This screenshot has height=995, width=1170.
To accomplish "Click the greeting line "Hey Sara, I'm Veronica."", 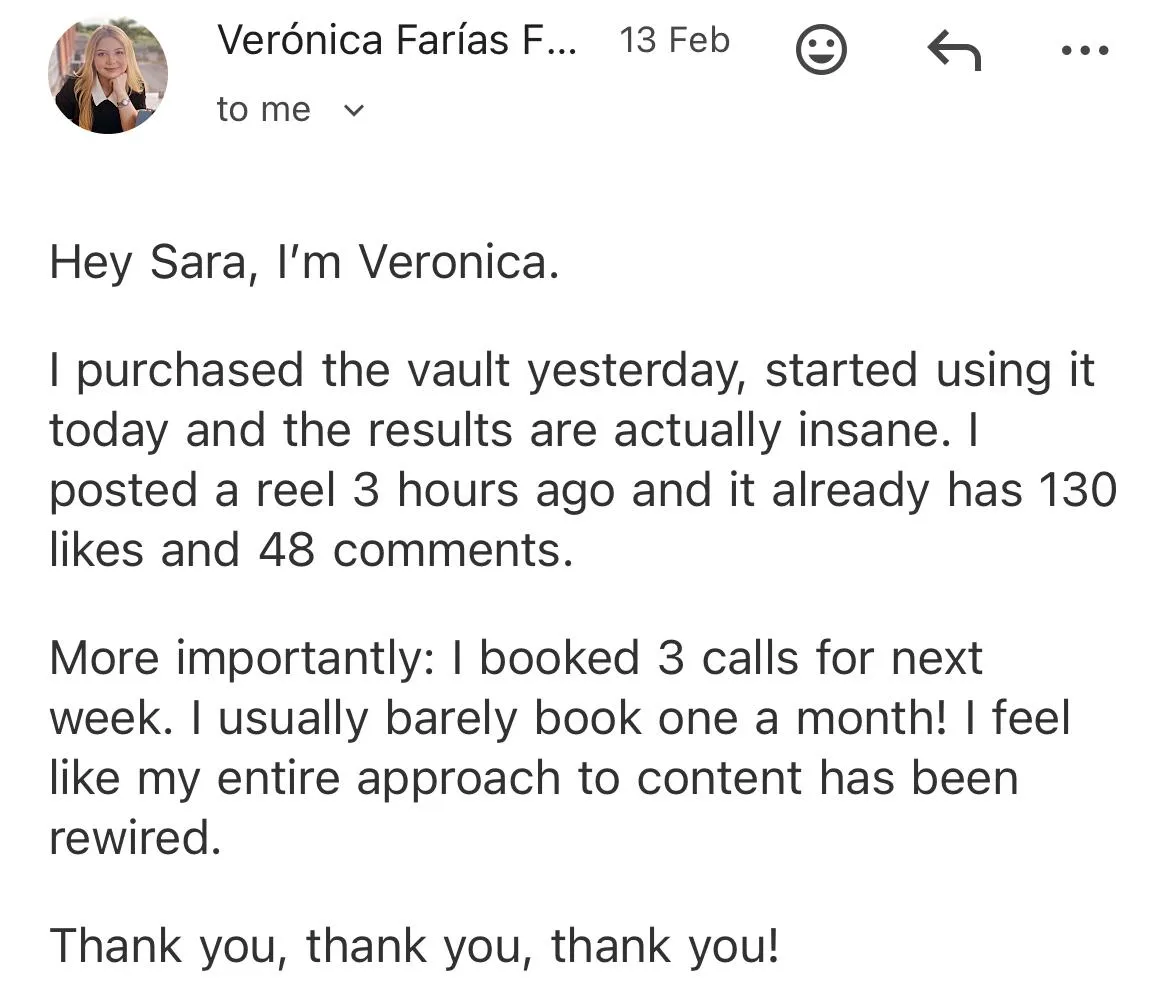I will point(304,263).
